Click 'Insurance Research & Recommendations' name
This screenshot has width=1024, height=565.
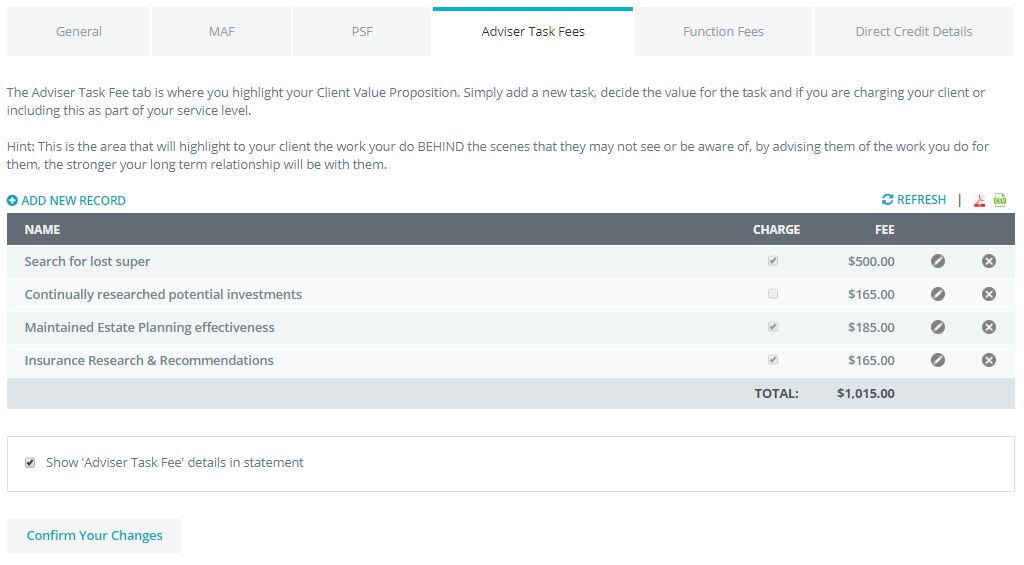pos(149,360)
